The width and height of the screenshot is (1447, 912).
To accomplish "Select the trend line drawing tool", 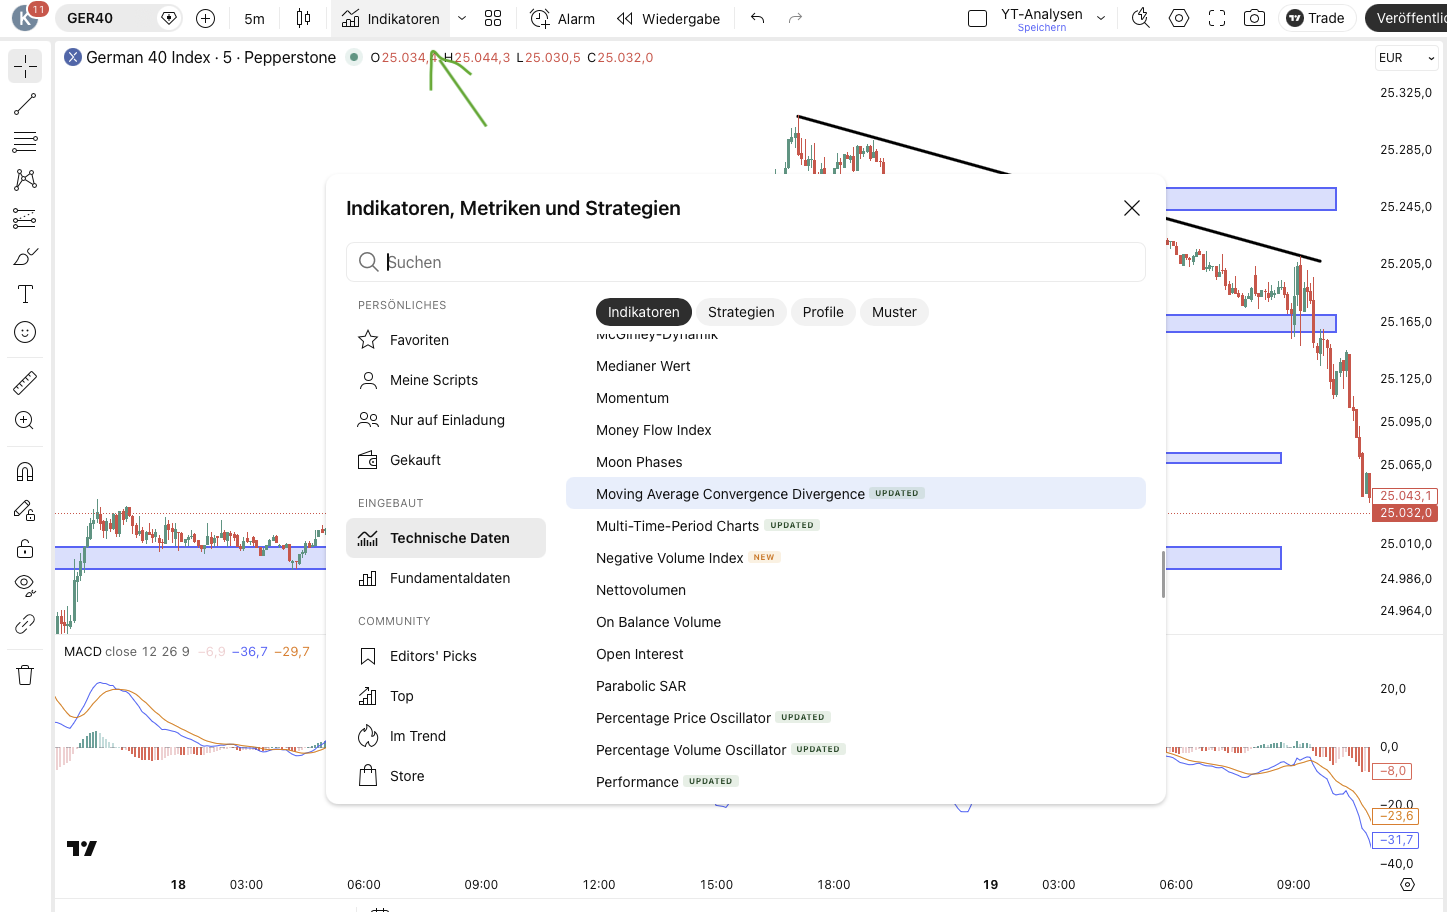I will click(x=24, y=103).
